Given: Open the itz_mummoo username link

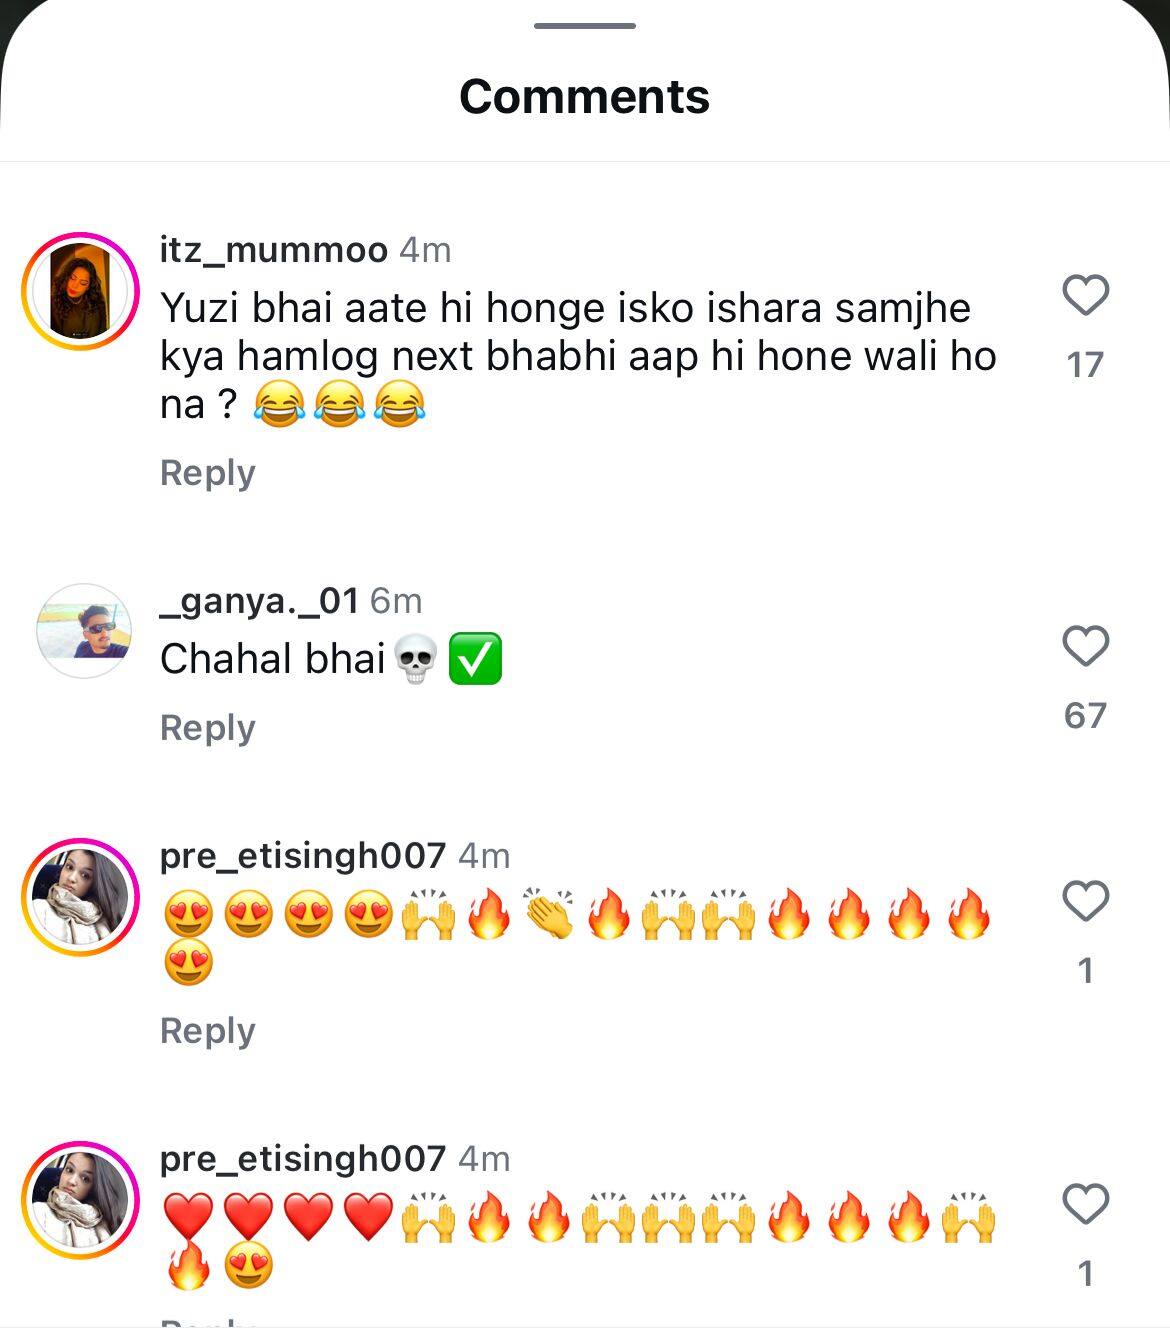Looking at the screenshot, I should click(273, 249).
